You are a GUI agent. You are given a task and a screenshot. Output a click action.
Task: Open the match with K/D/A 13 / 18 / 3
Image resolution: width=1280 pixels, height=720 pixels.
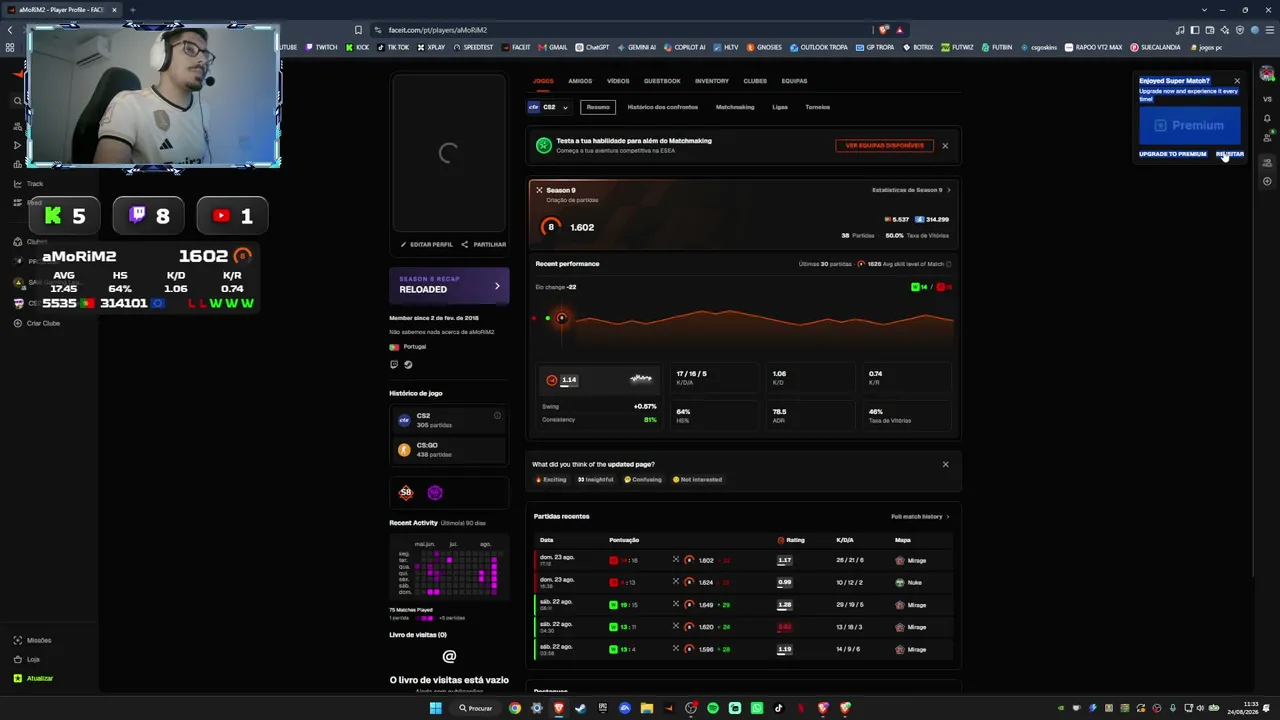pos(744,627)
